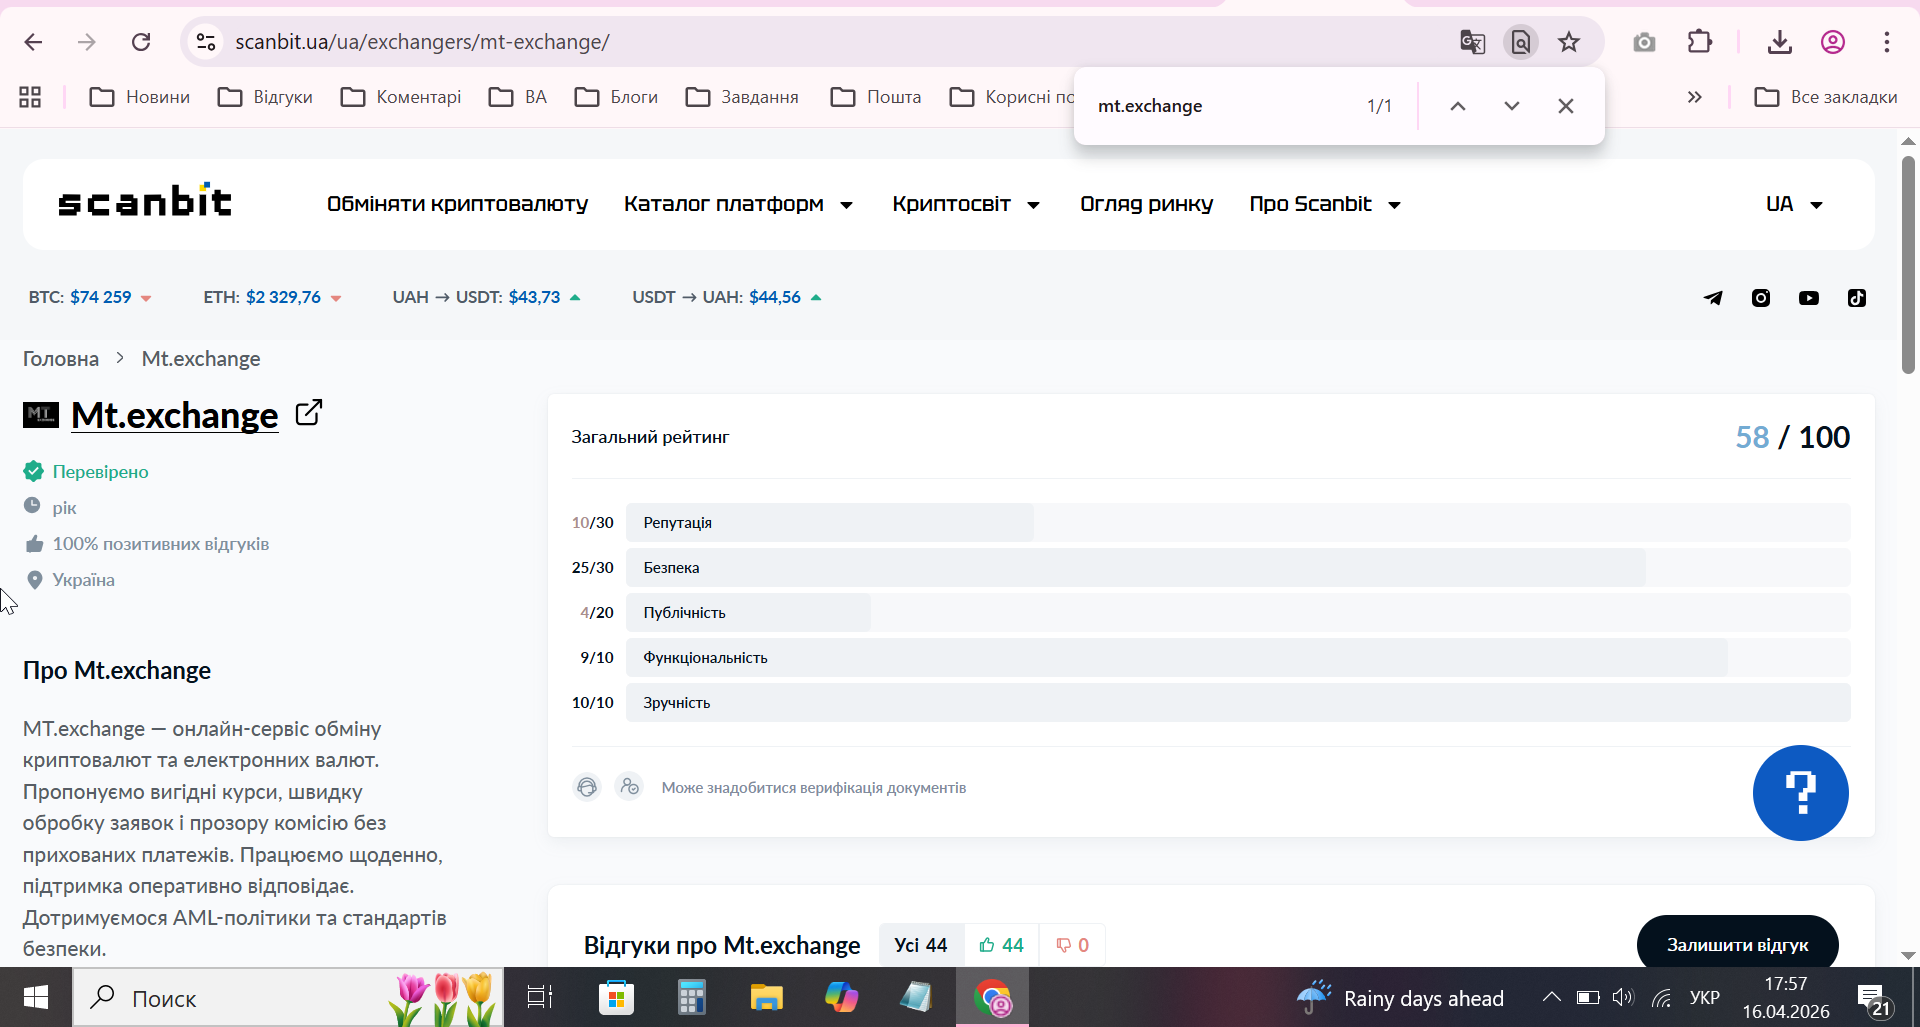Go to Головна breadcrumb link
The image size is (1920, 1027).
(x=61, y=359)
